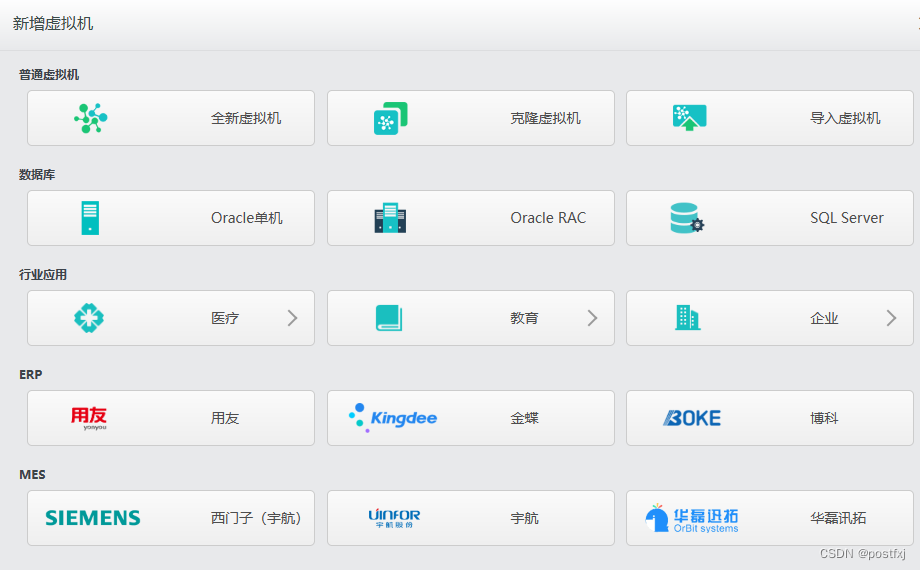Click the 医疗 medical cross icon
This screenshot has height=570, width=920.
pyautogui.click(x=89, y=318)
